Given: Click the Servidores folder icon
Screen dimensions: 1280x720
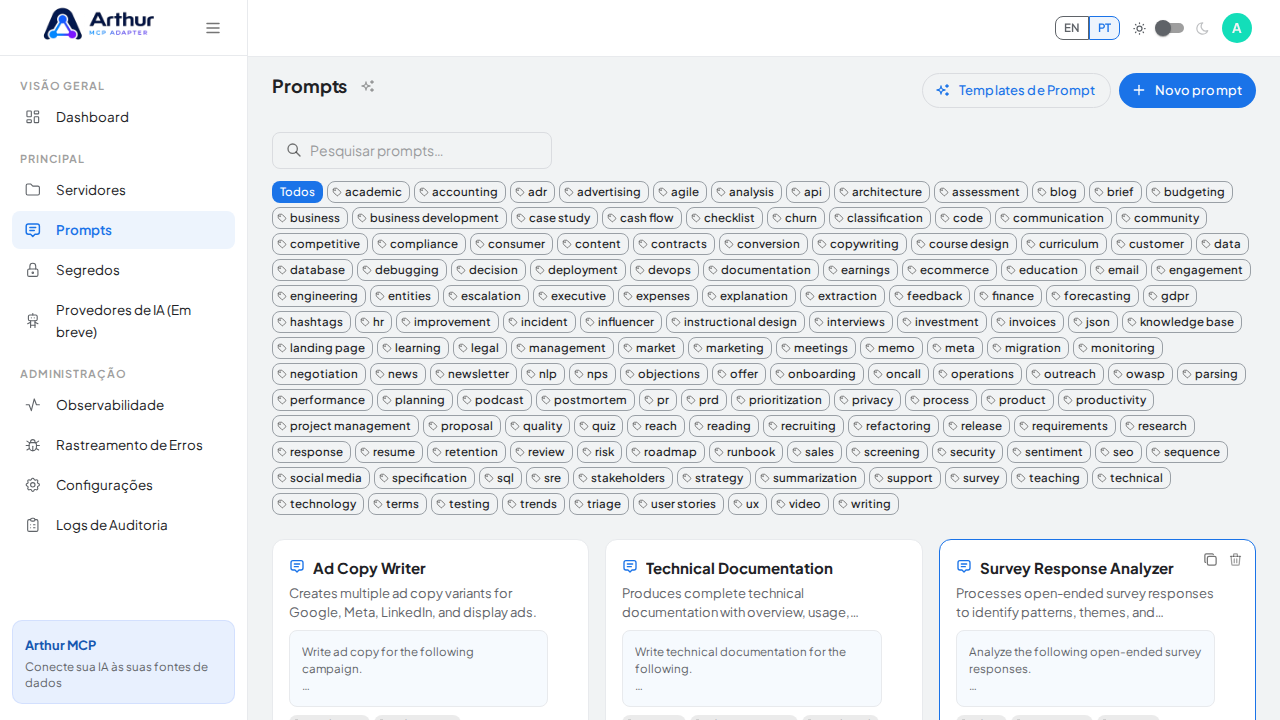Looking at the screenshot, I should pyautogui.click(x=33, y=190).
